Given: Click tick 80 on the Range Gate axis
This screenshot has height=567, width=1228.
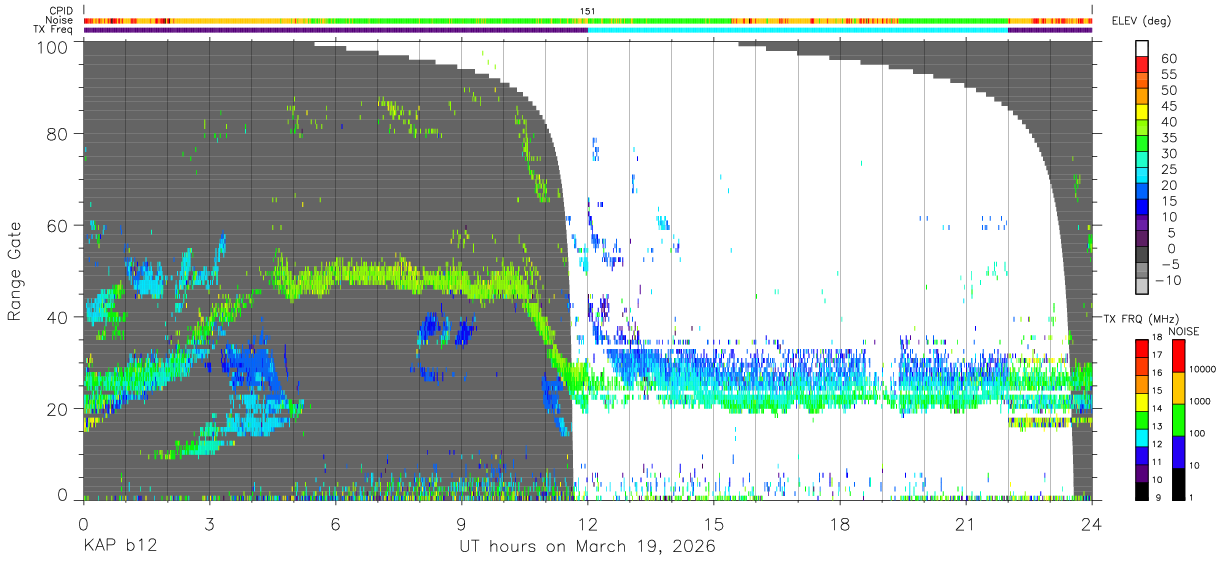Looking at the screenshot, I should pos(58,133).
